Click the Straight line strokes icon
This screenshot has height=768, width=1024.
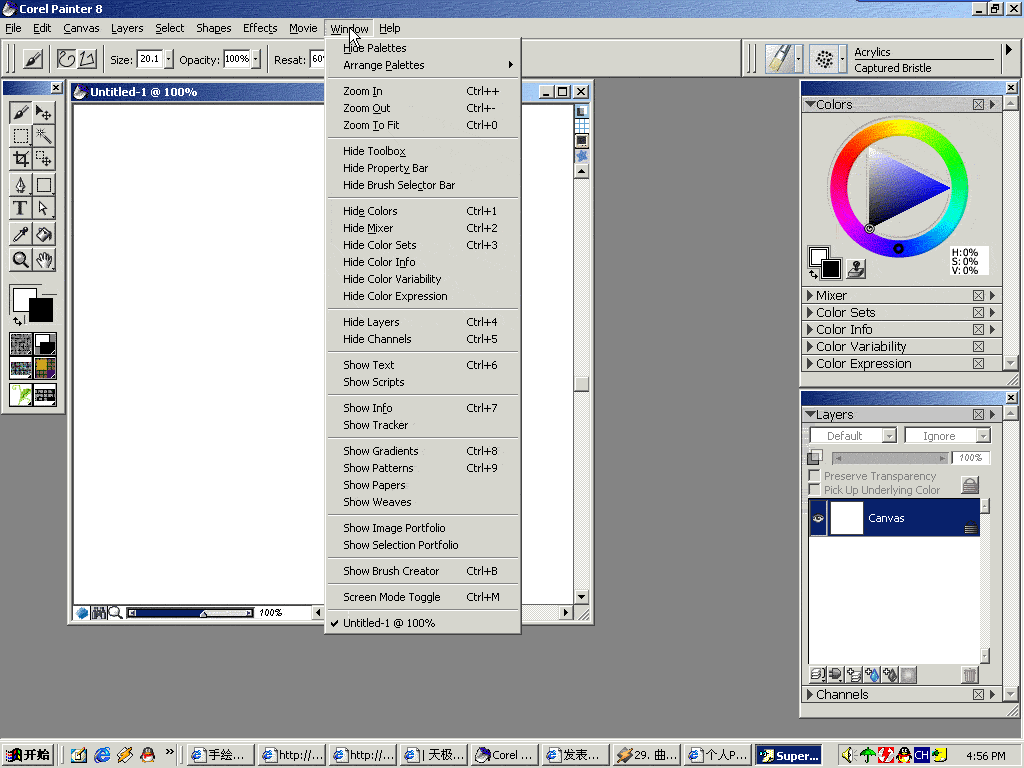click(88, 59)
